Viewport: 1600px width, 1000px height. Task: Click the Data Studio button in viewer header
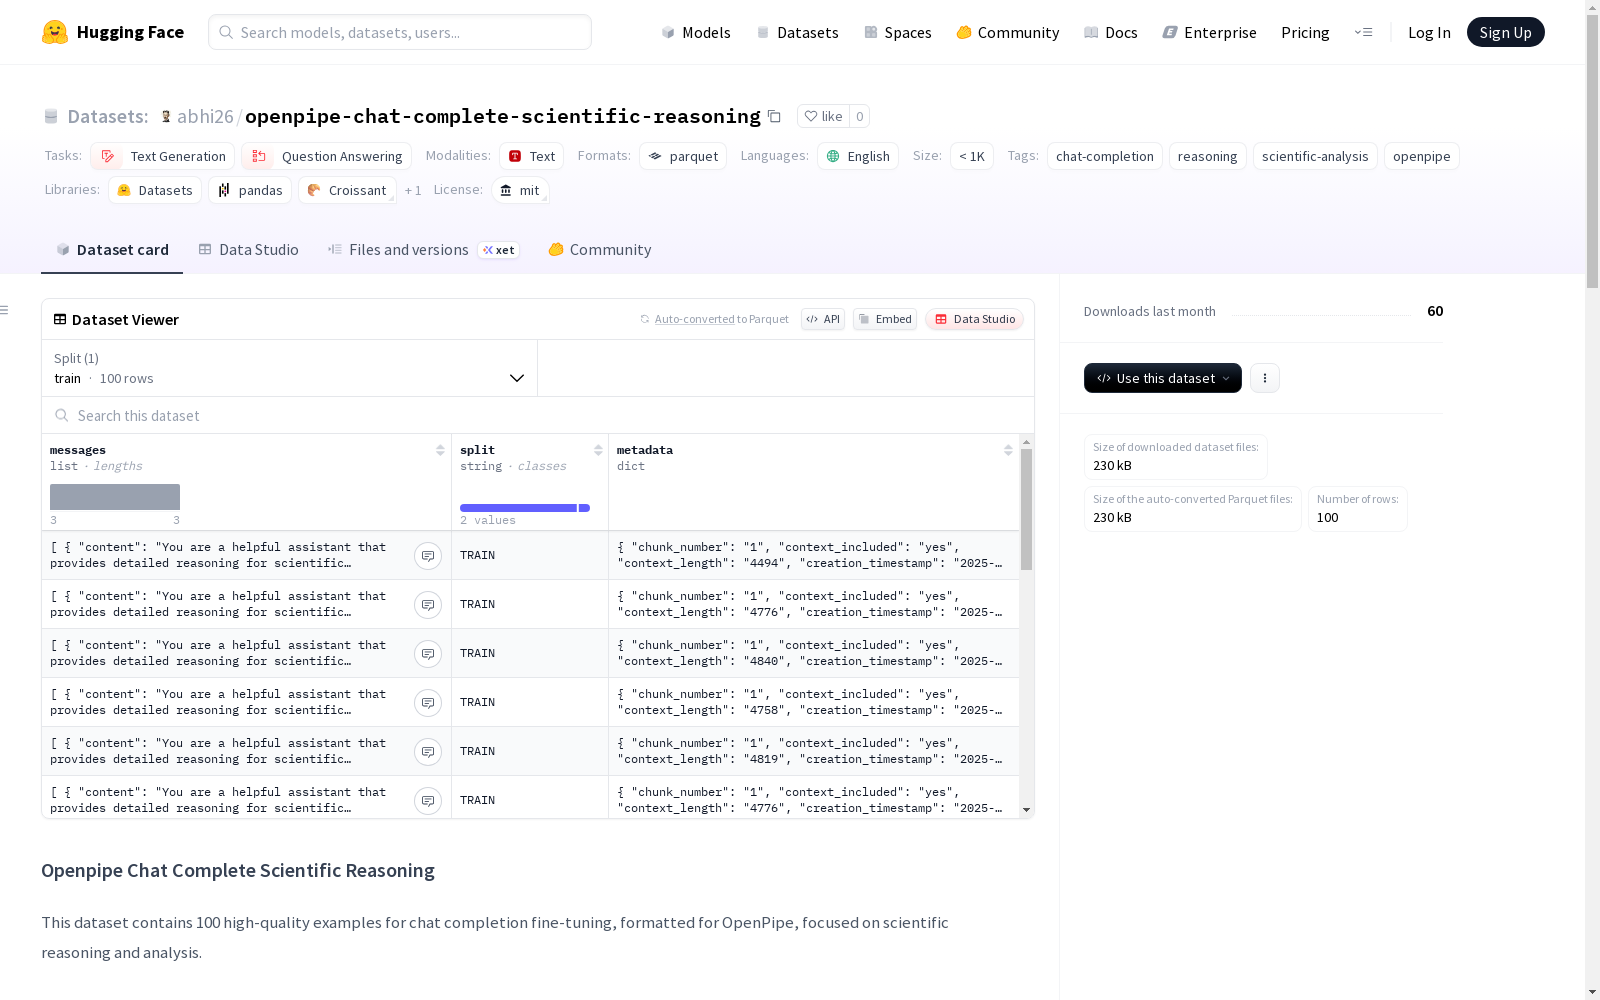pyautogui.click(x=975, y=319)
